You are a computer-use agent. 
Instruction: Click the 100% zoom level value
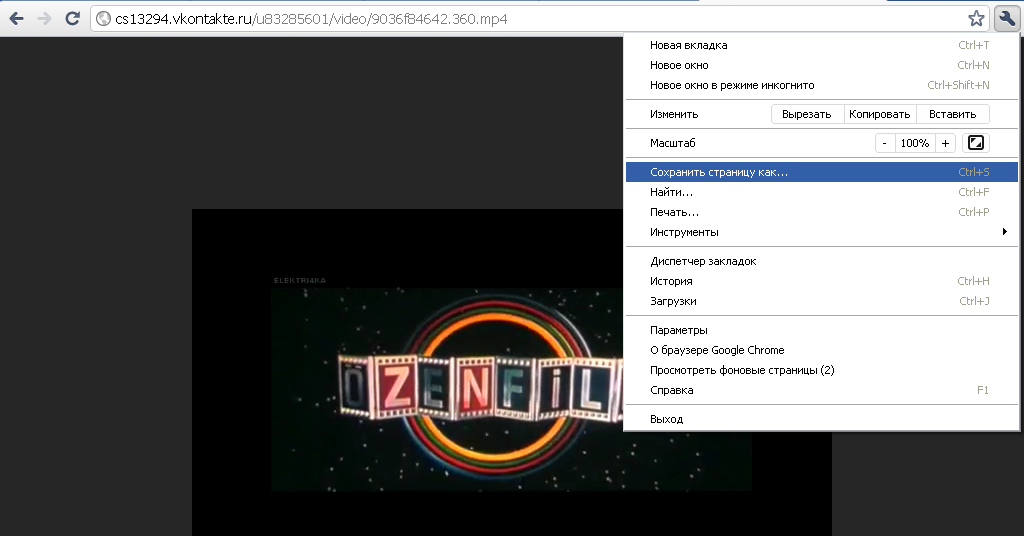[915, 143]
